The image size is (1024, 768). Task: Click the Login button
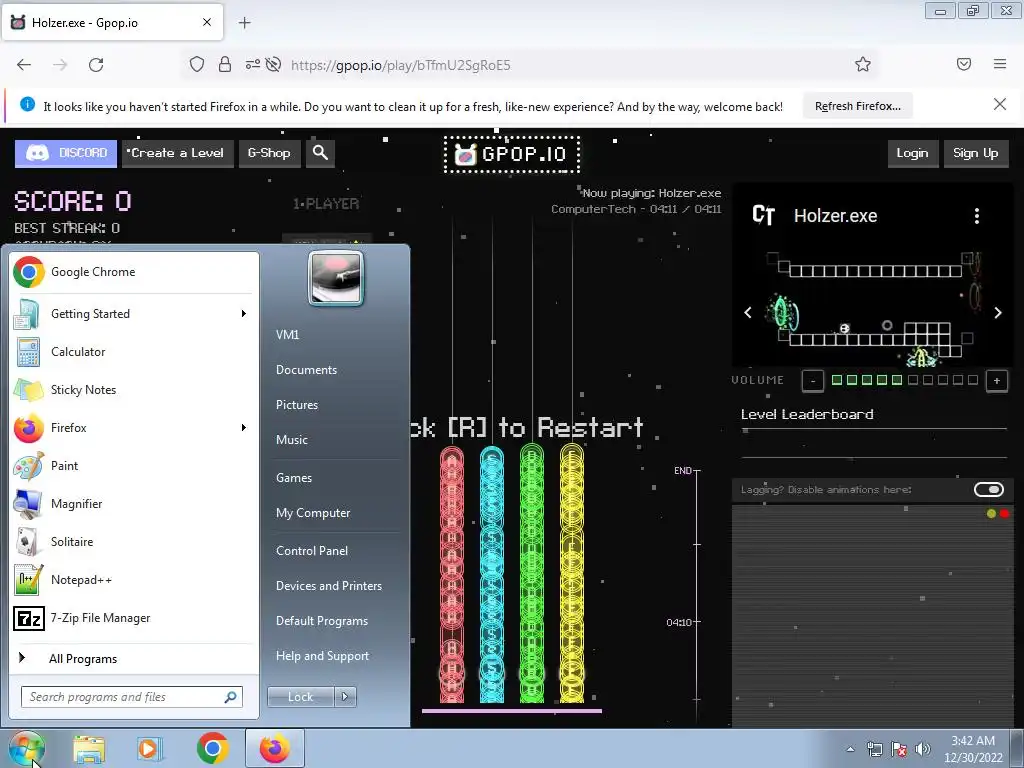pyautogui.click(x=912, y=153)
